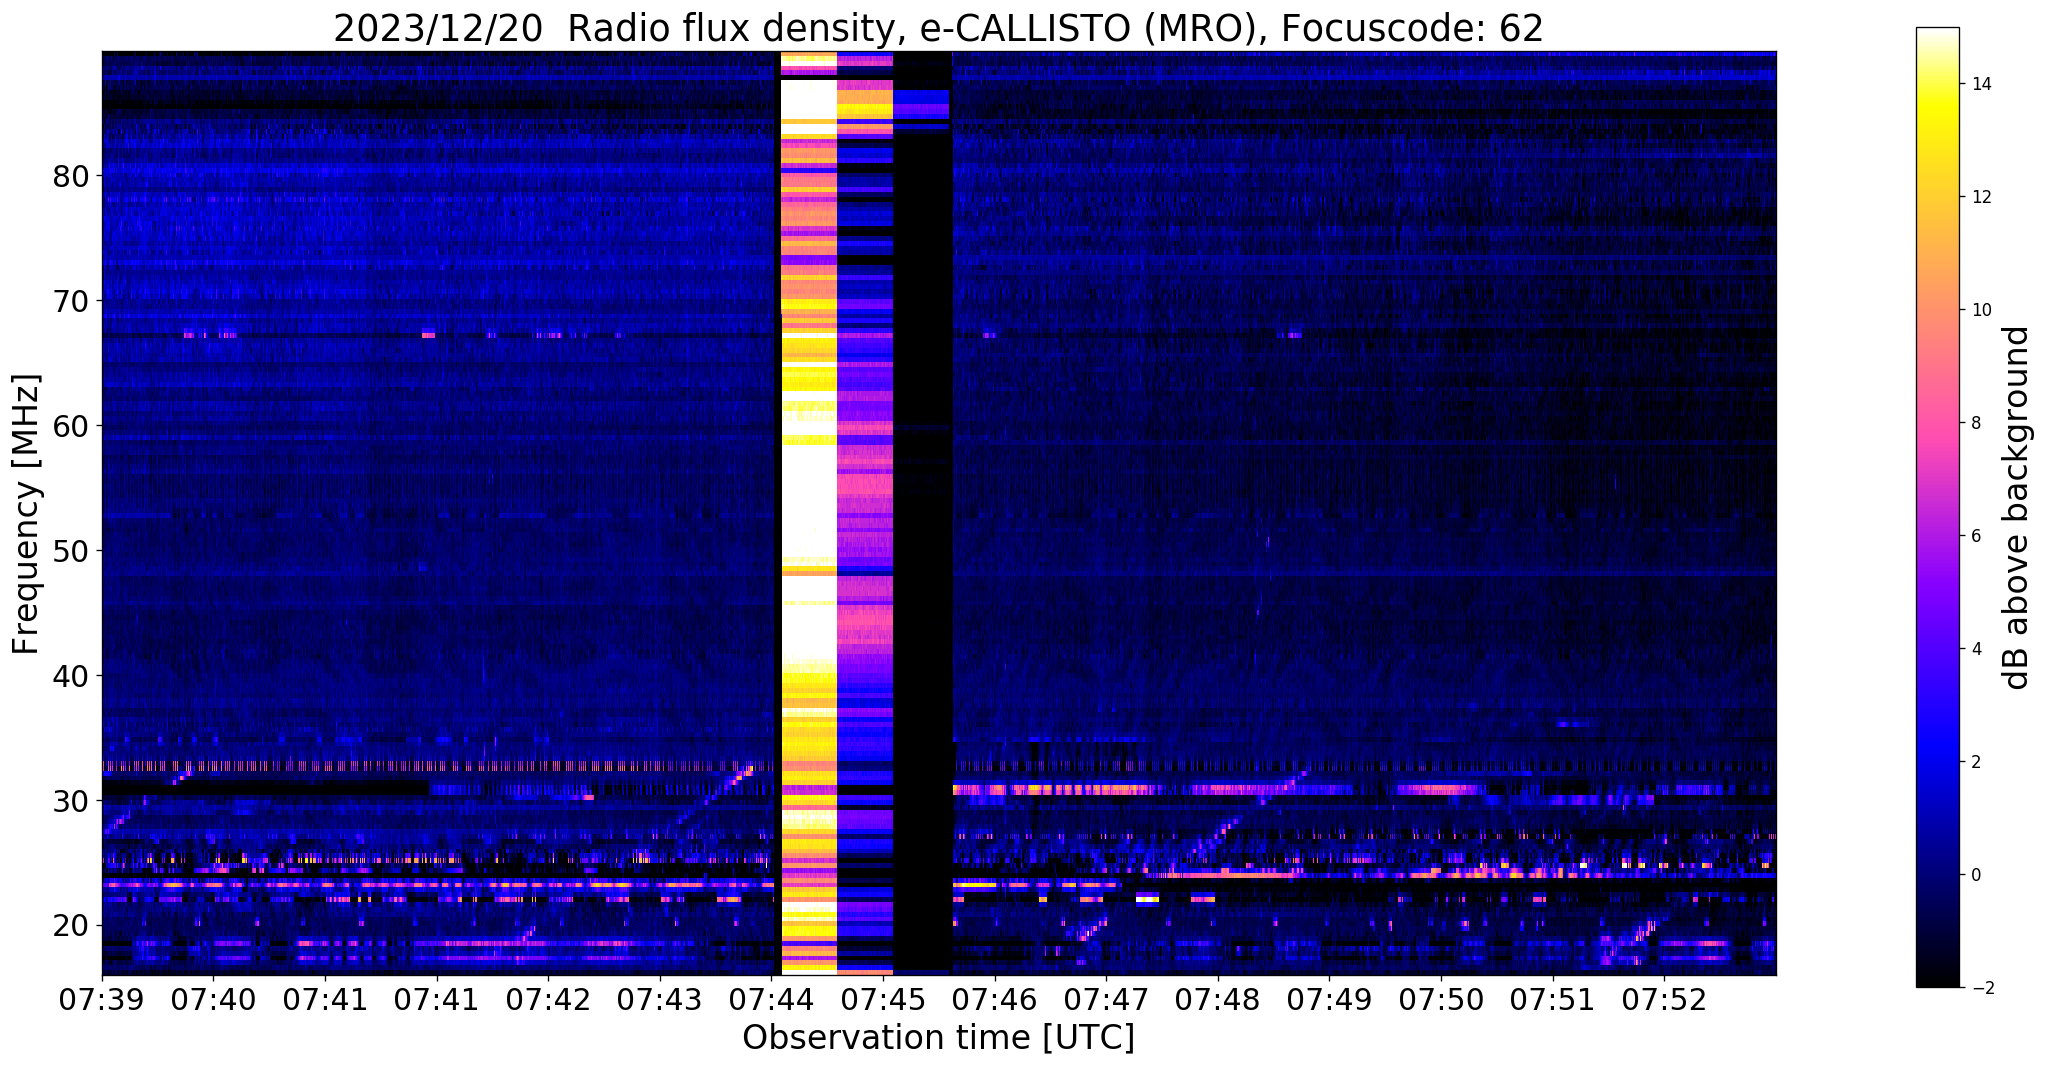
Task: Click the 07:42 time tick label
Action: click(548, 999)
